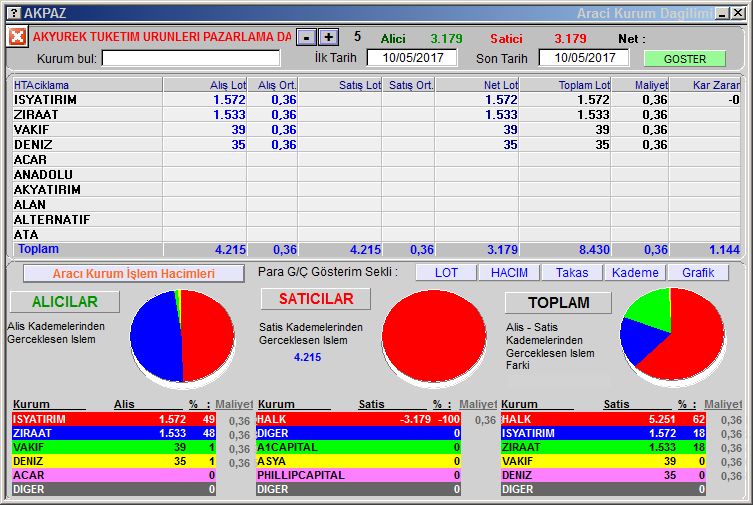Click the ALICILAR button
The image size is (753, 505).
tap(65, 301)
